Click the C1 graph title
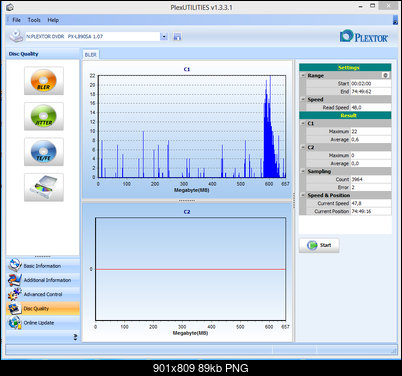Image resolution: width=402 pixels, height=376 pixels. pyautogui.click(x=187, y=69)
